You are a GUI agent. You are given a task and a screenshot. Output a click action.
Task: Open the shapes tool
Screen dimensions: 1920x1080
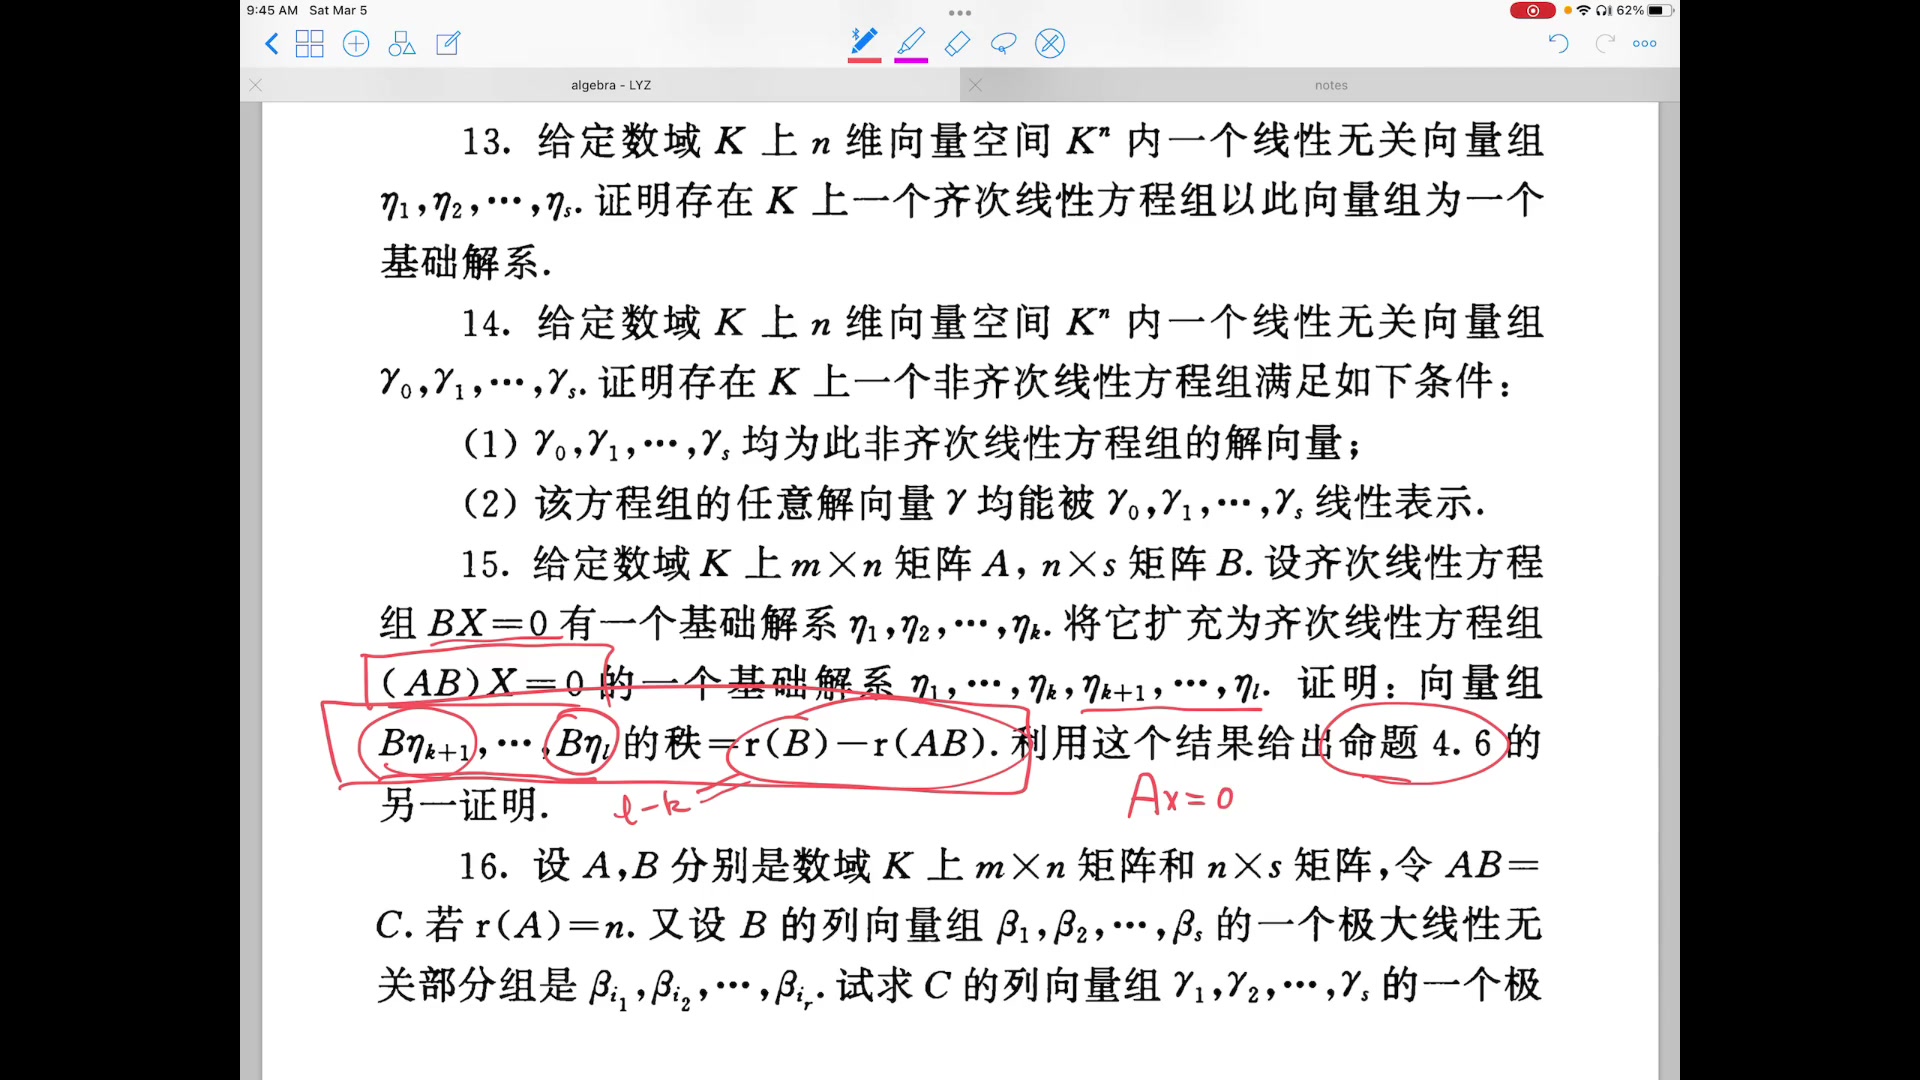point(402,43)
